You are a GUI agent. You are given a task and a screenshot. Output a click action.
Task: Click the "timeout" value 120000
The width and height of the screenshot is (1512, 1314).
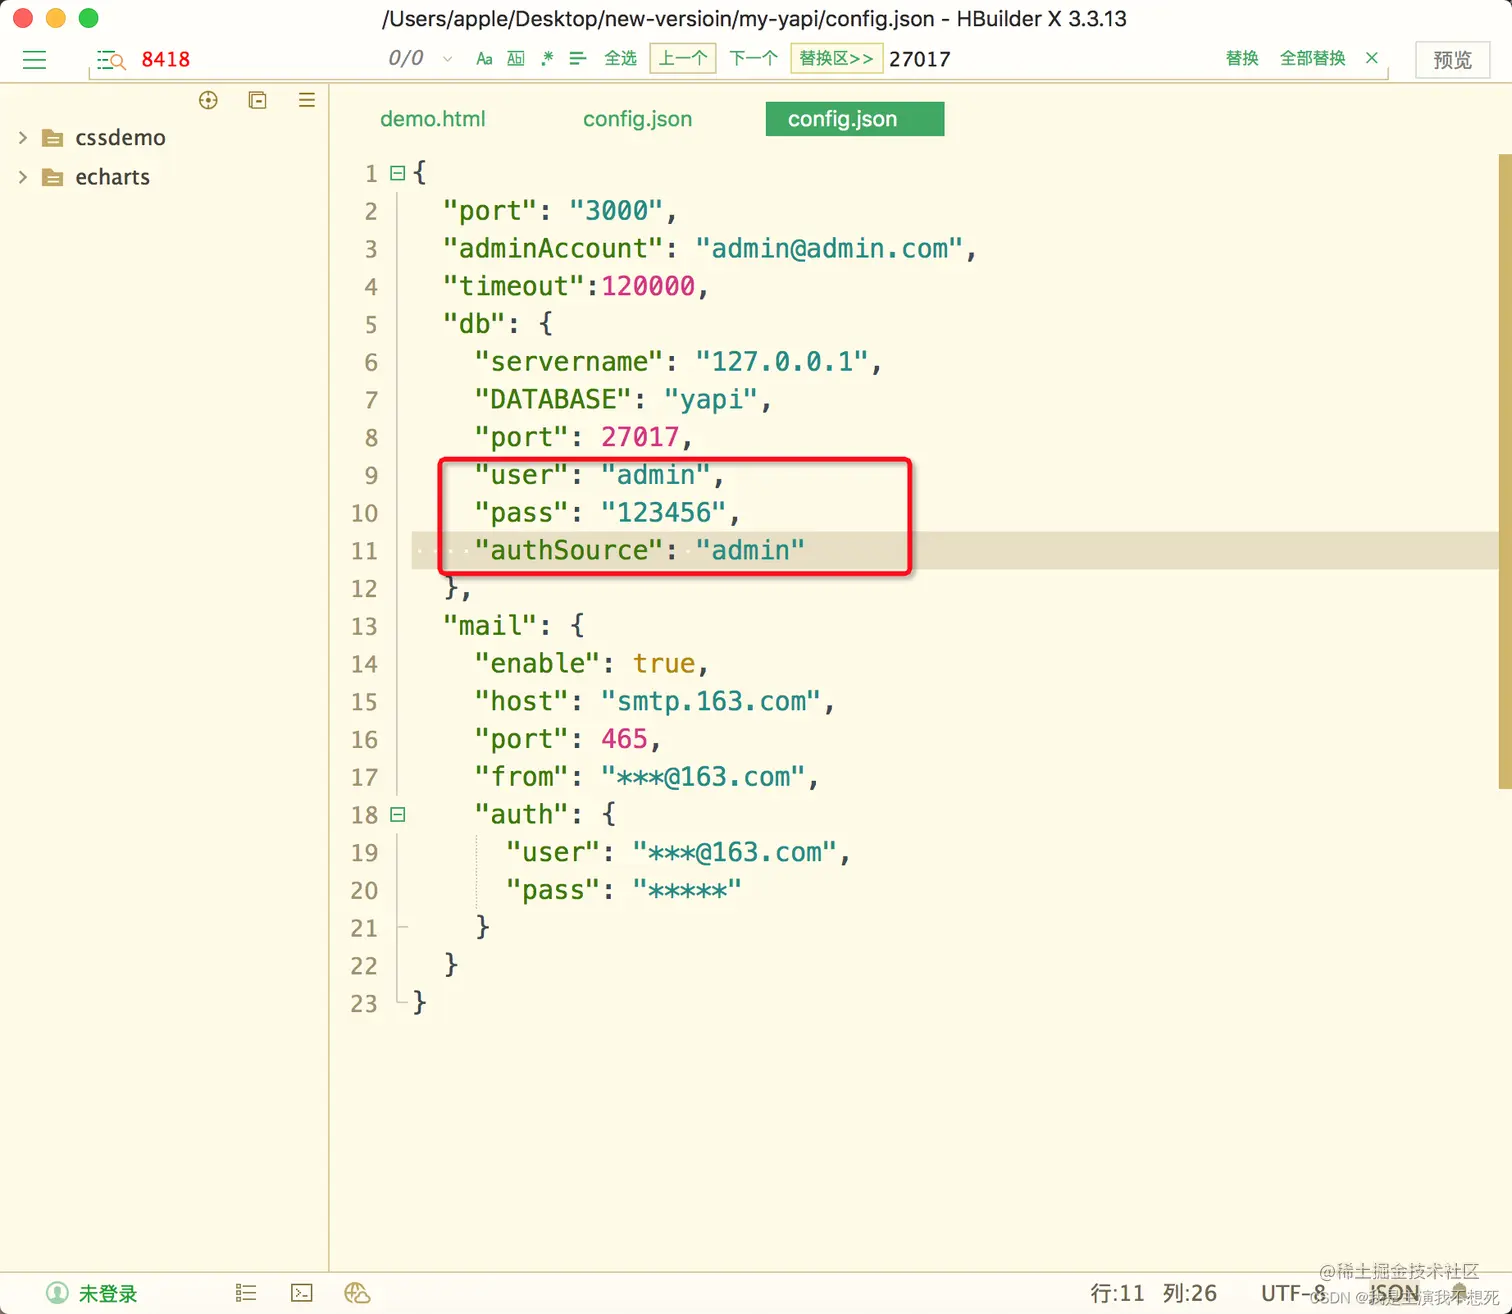coord(648,287)
